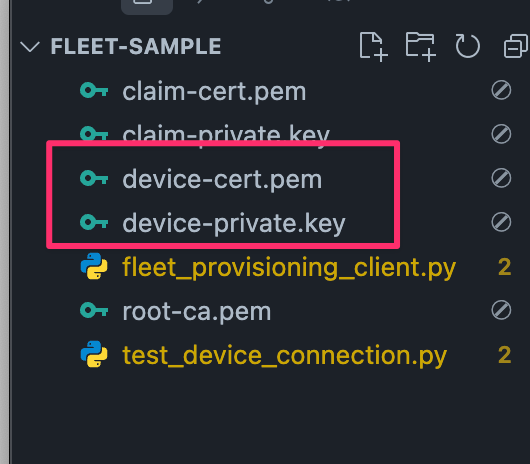Click key icon beside claim-cert.pem

click(x=94, y=91)
